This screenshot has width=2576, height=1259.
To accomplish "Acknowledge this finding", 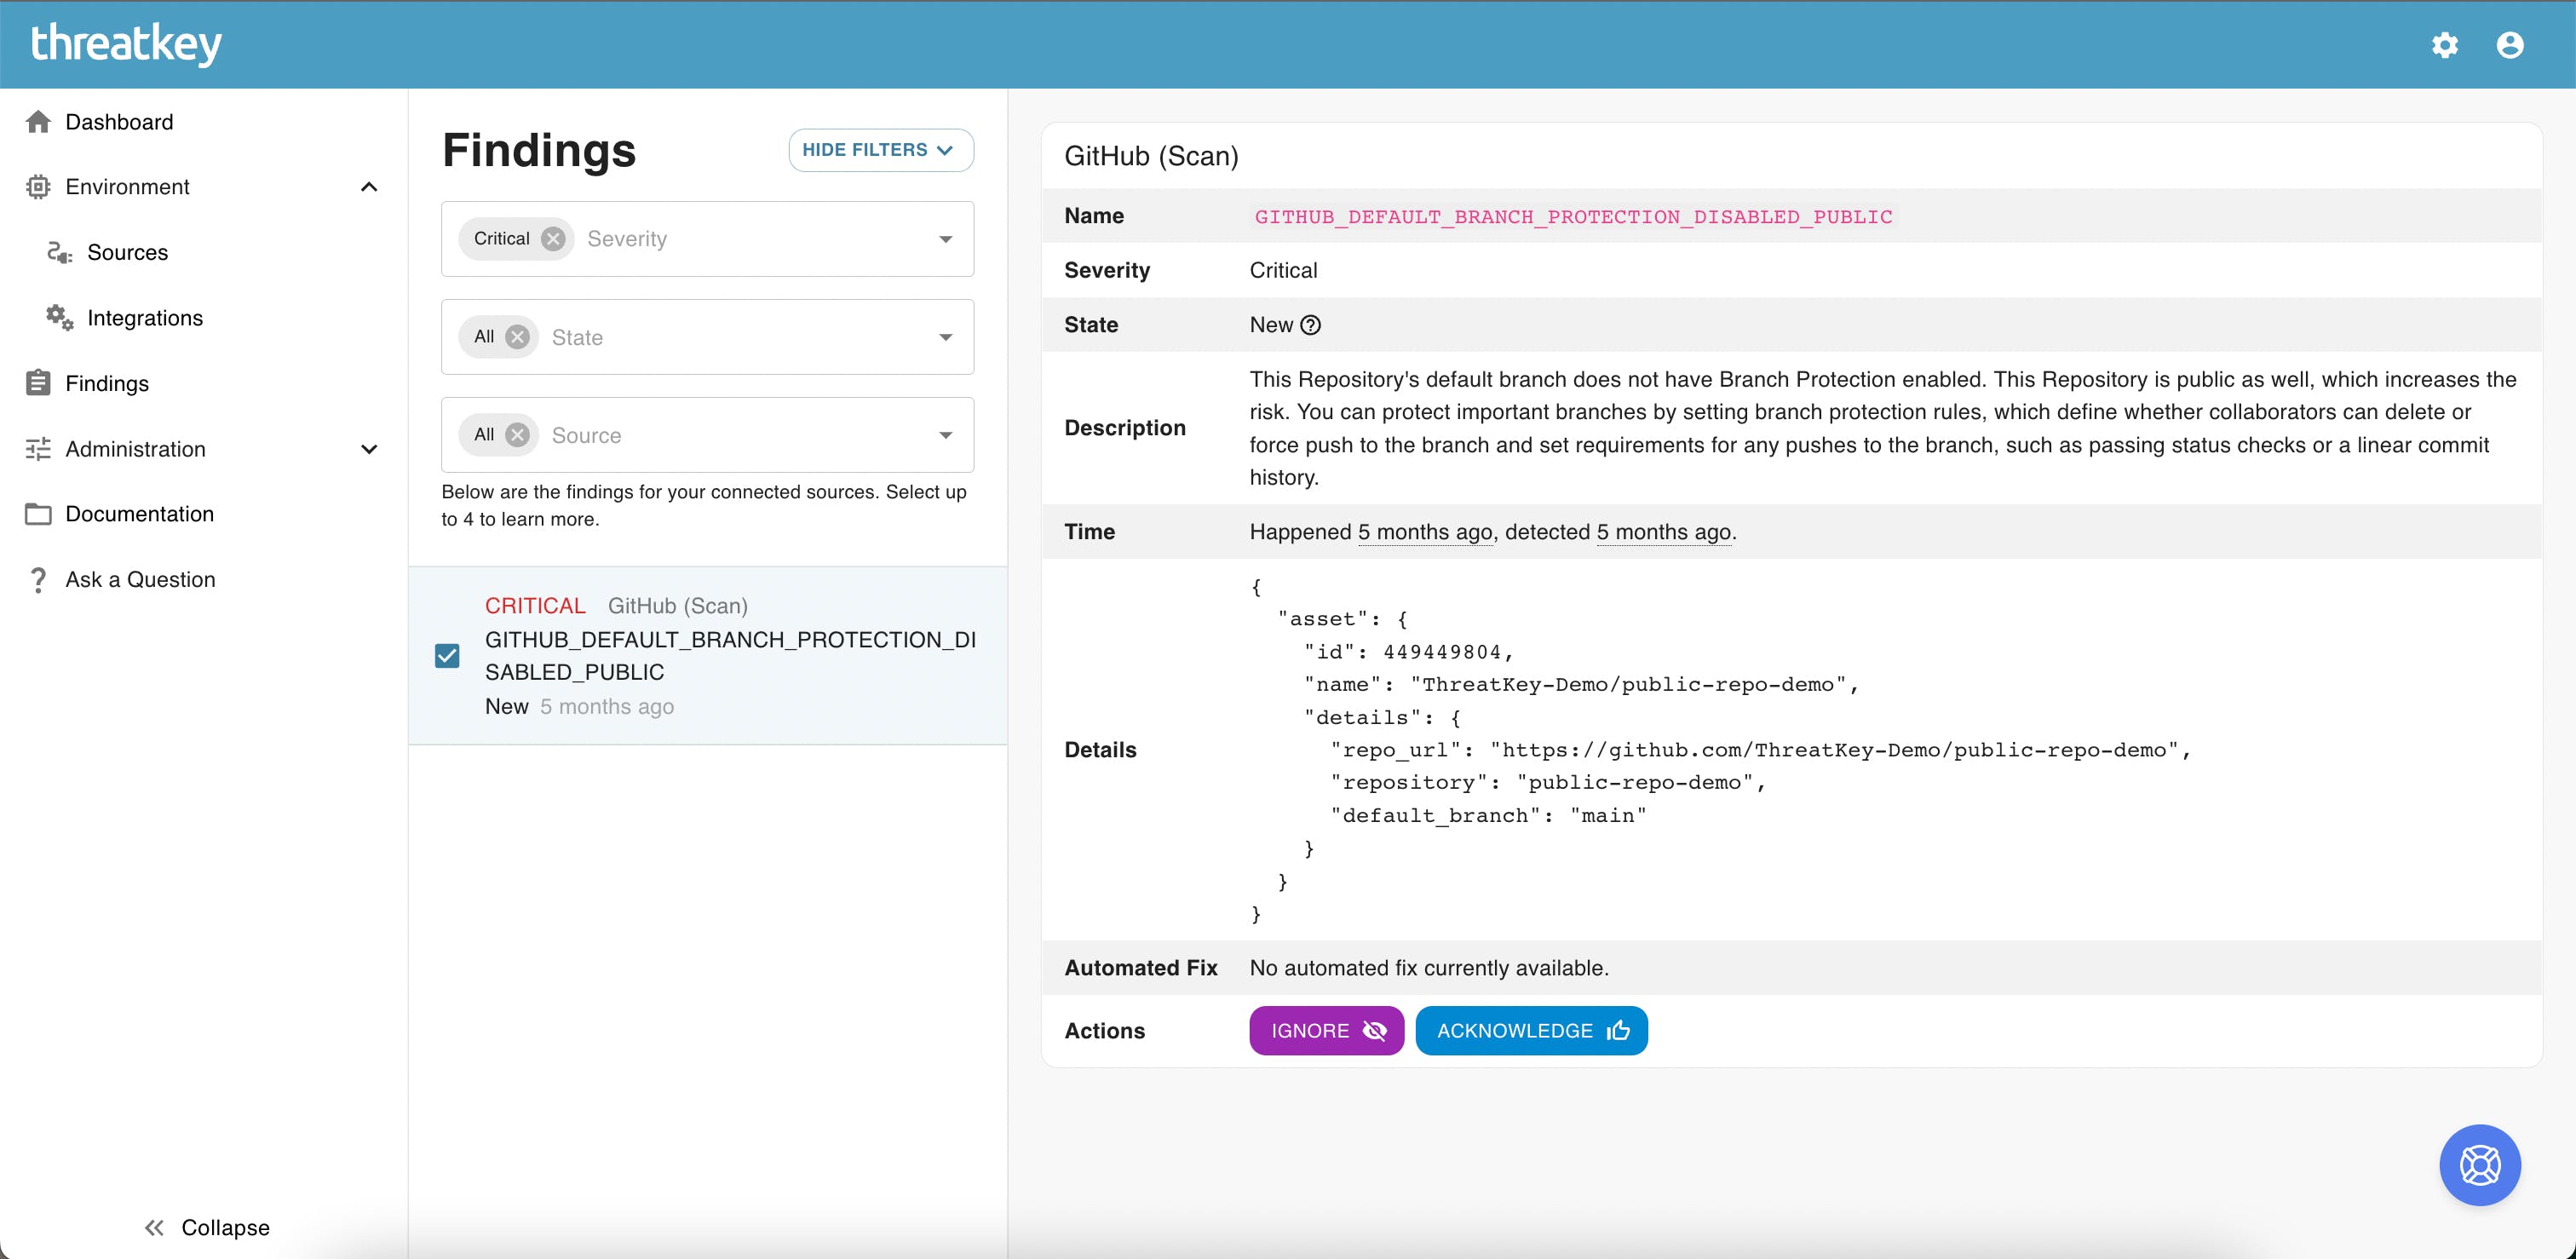I will (1531, 1031).
